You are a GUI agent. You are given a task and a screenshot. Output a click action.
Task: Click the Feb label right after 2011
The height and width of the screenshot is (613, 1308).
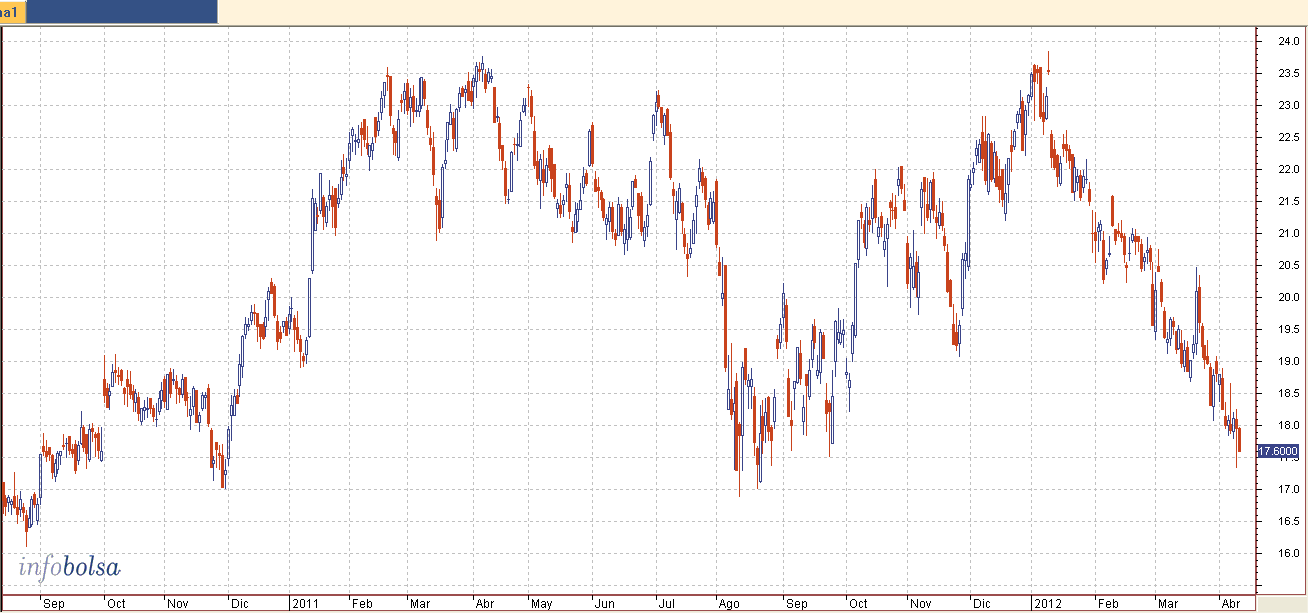361,604
